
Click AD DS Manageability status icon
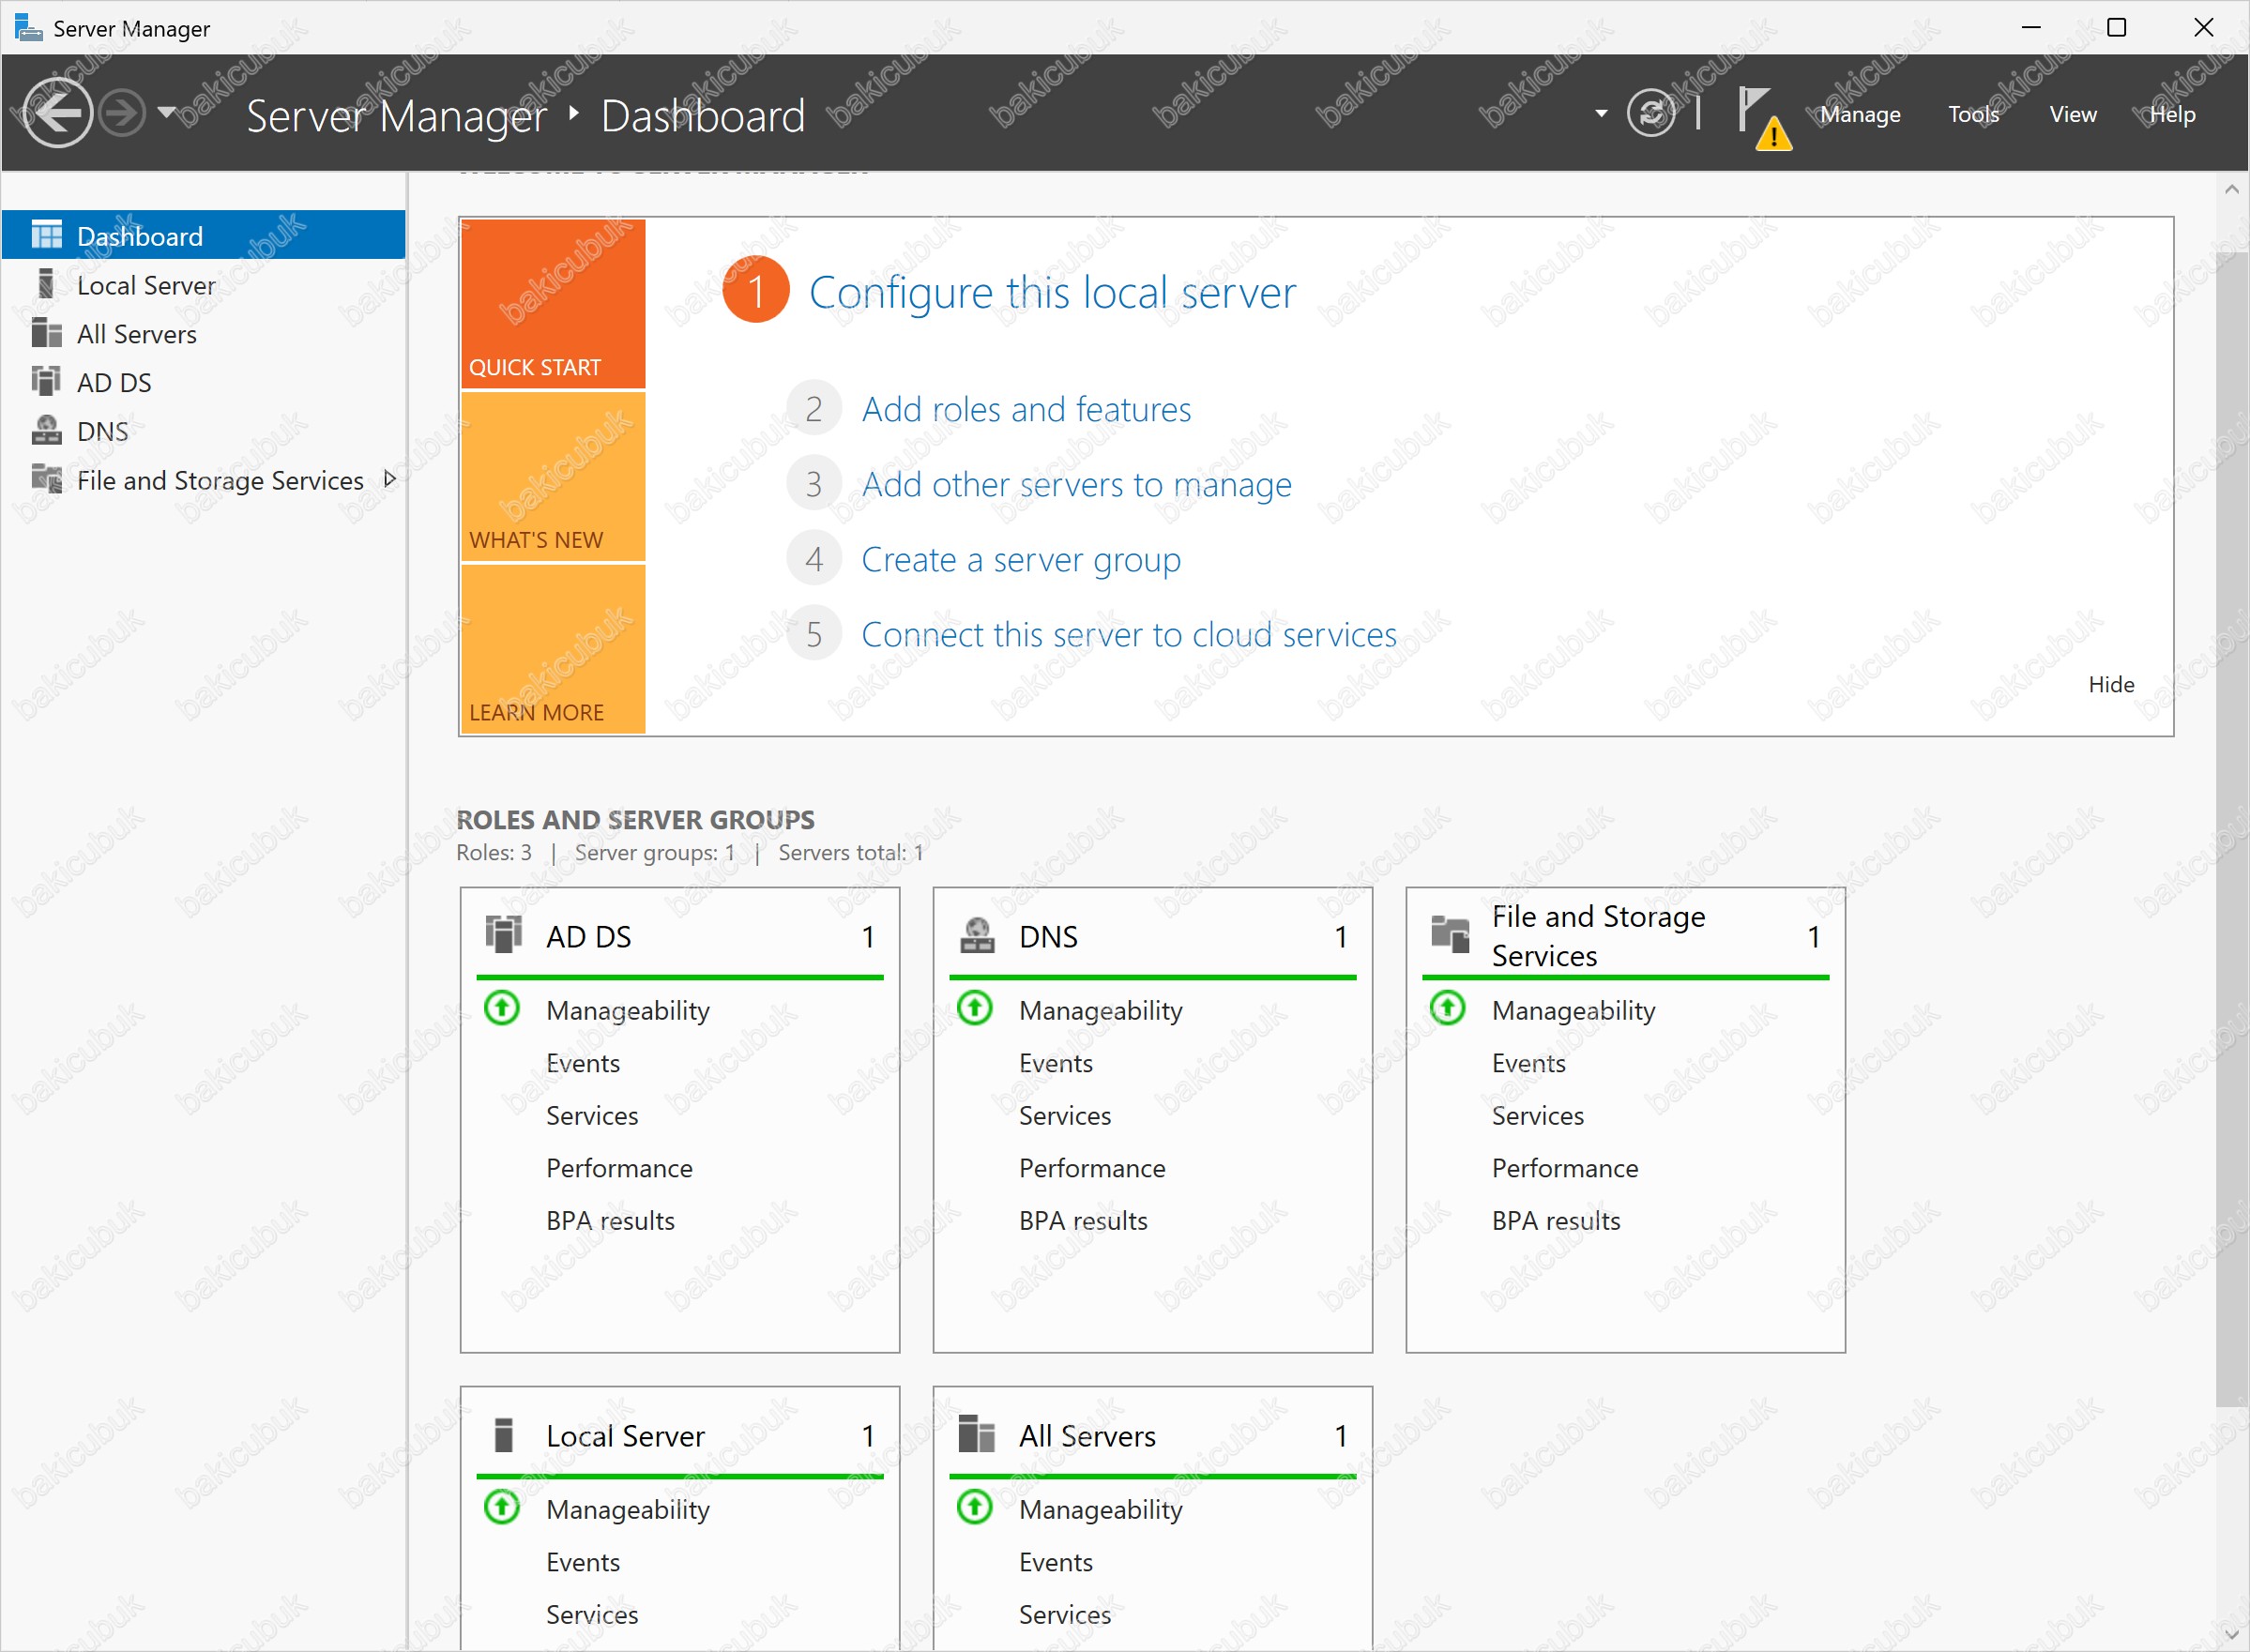[502, 1008]
